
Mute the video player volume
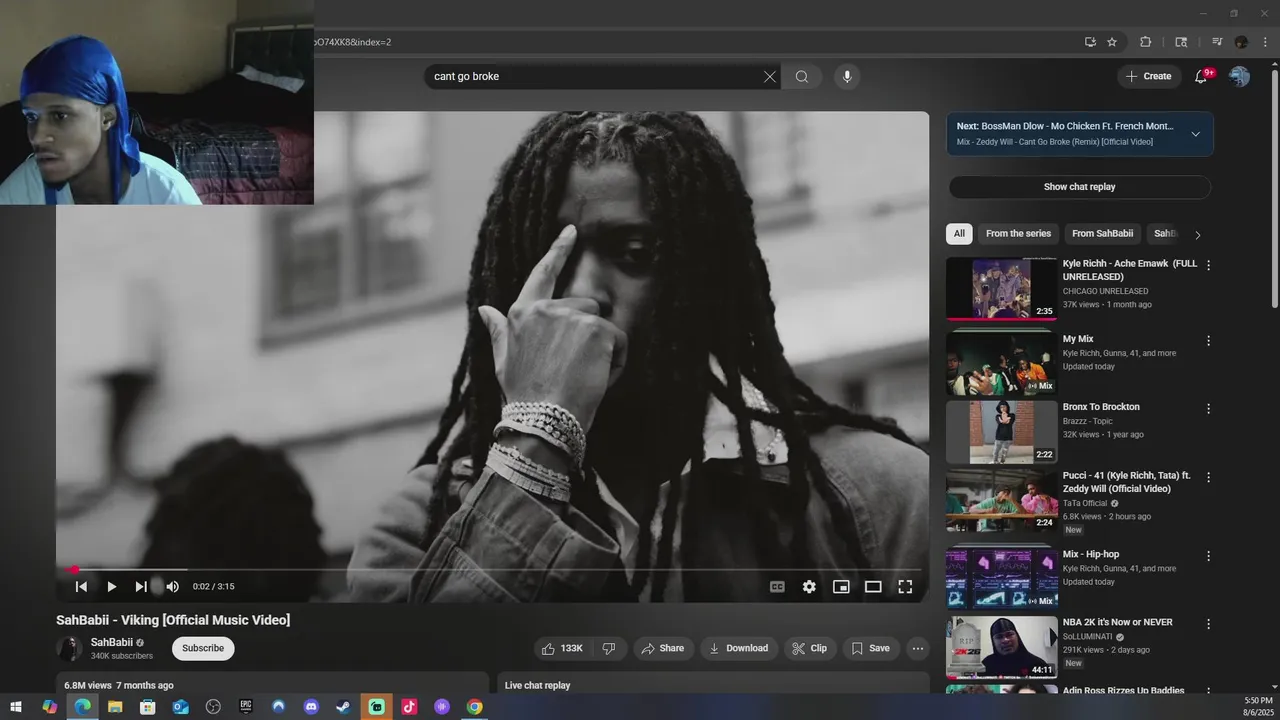click(x=172, y=587)
